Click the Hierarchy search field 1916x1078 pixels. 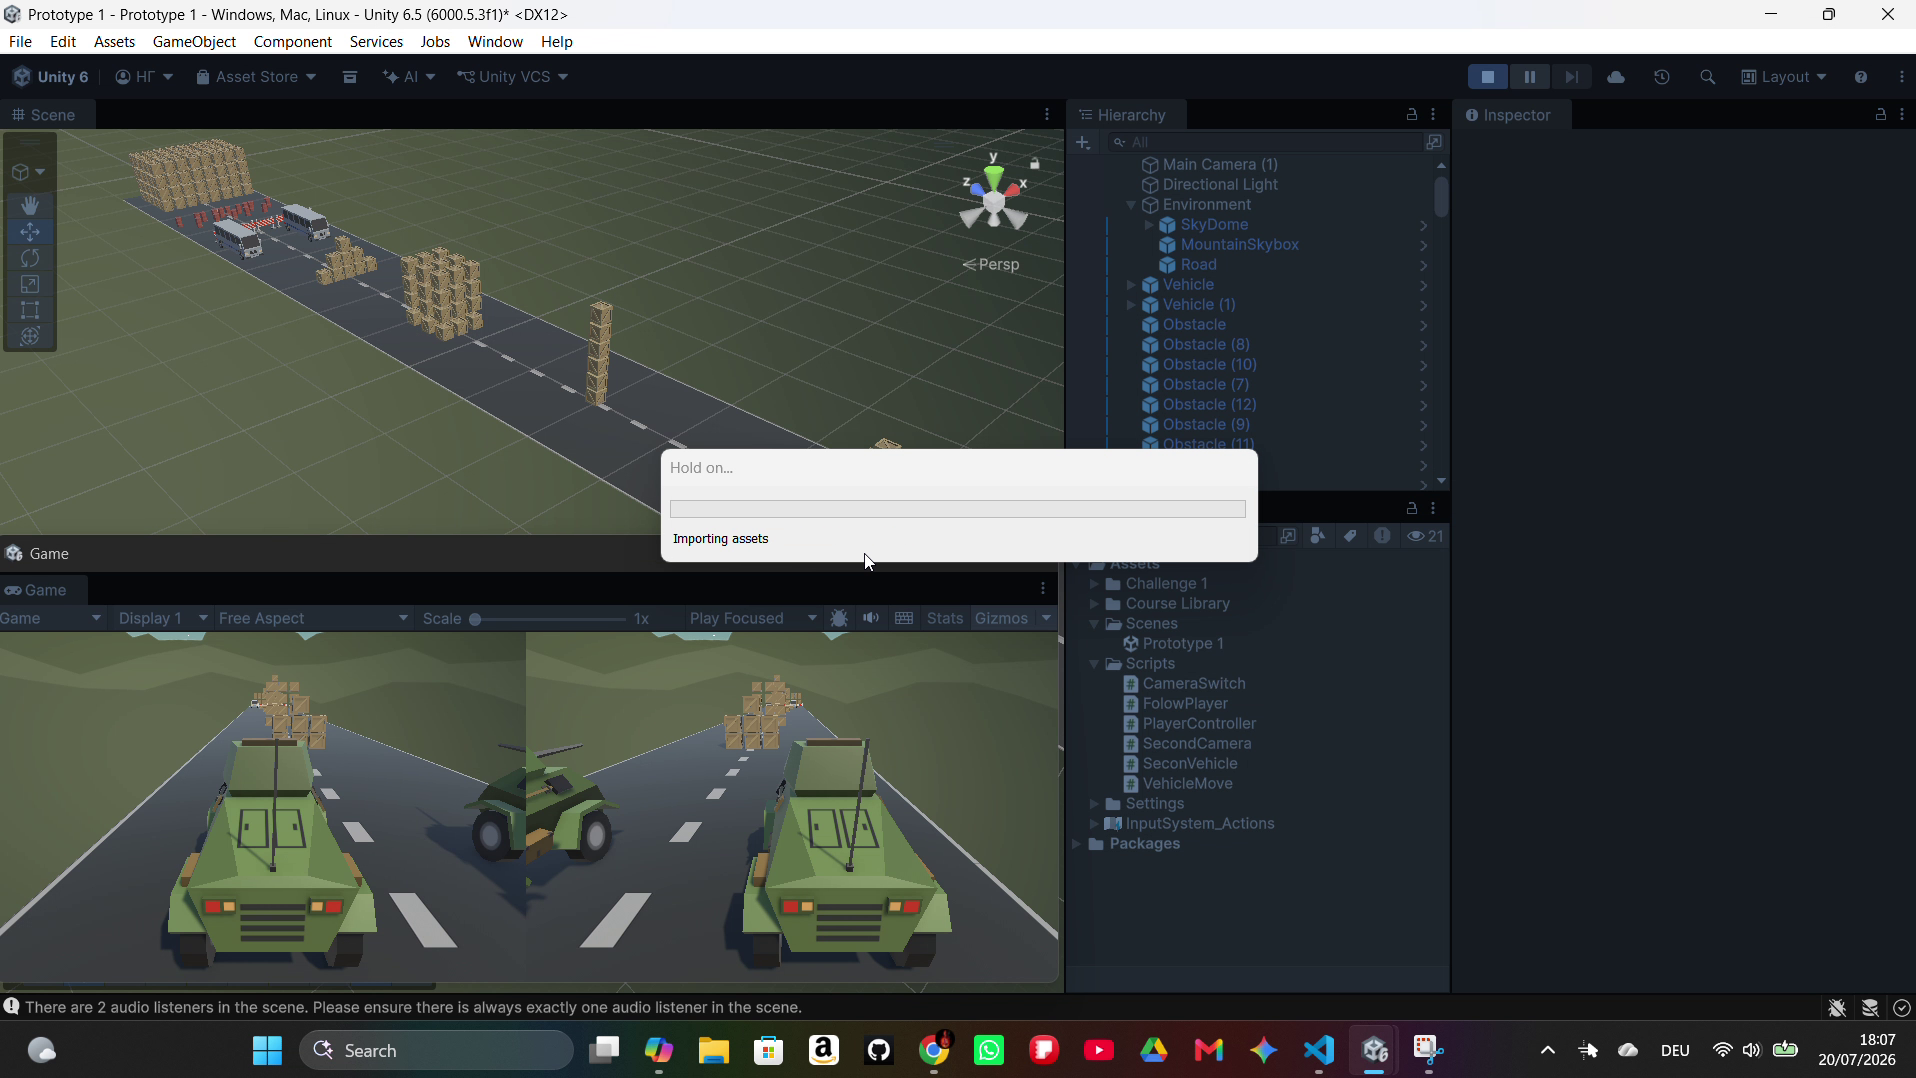click(x=1263, y=143)
